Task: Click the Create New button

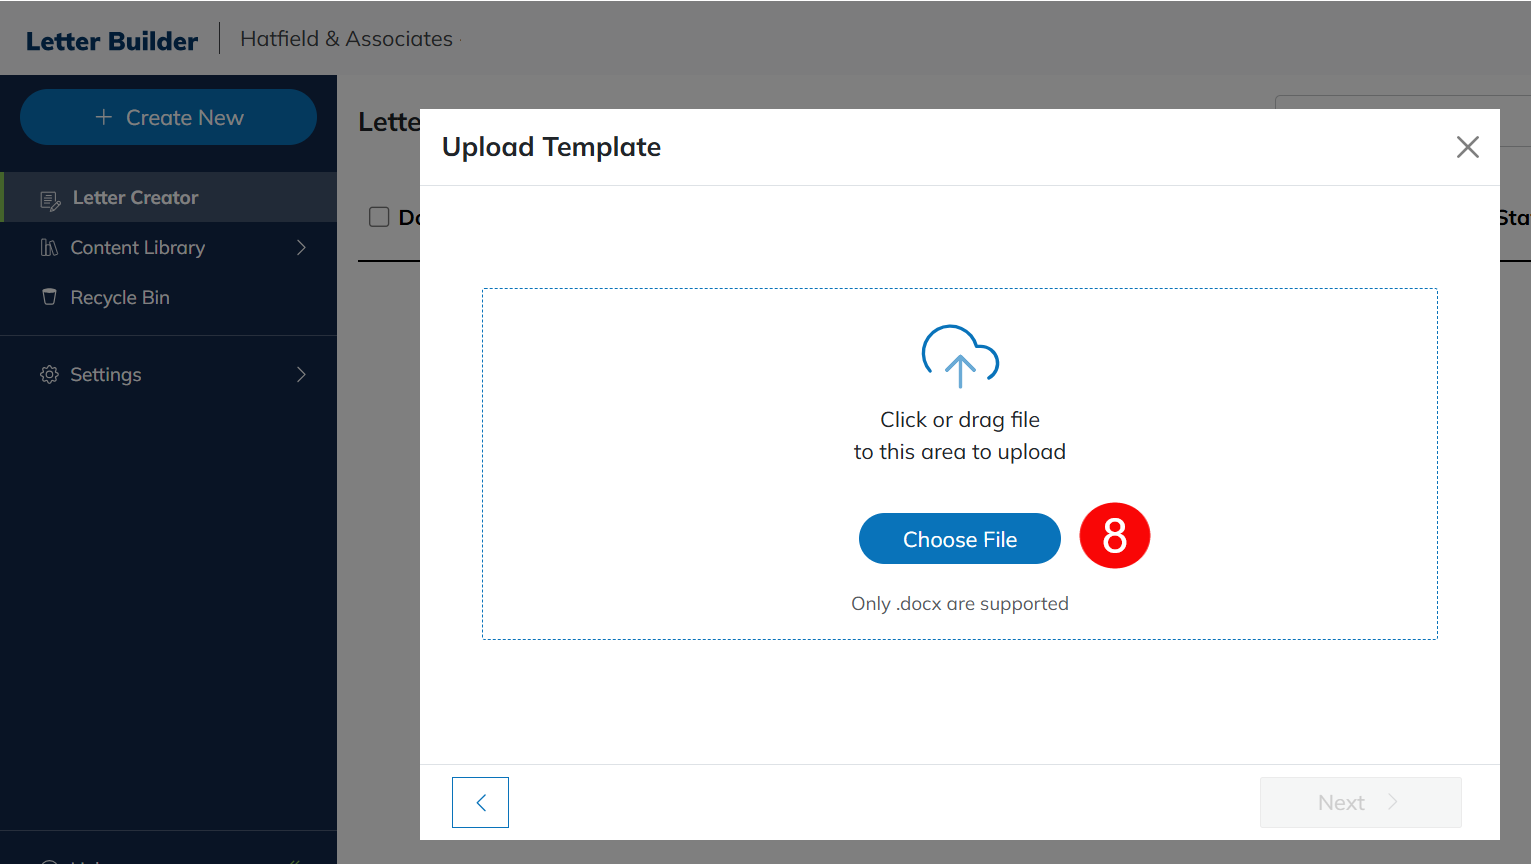Action: (168, 117)
